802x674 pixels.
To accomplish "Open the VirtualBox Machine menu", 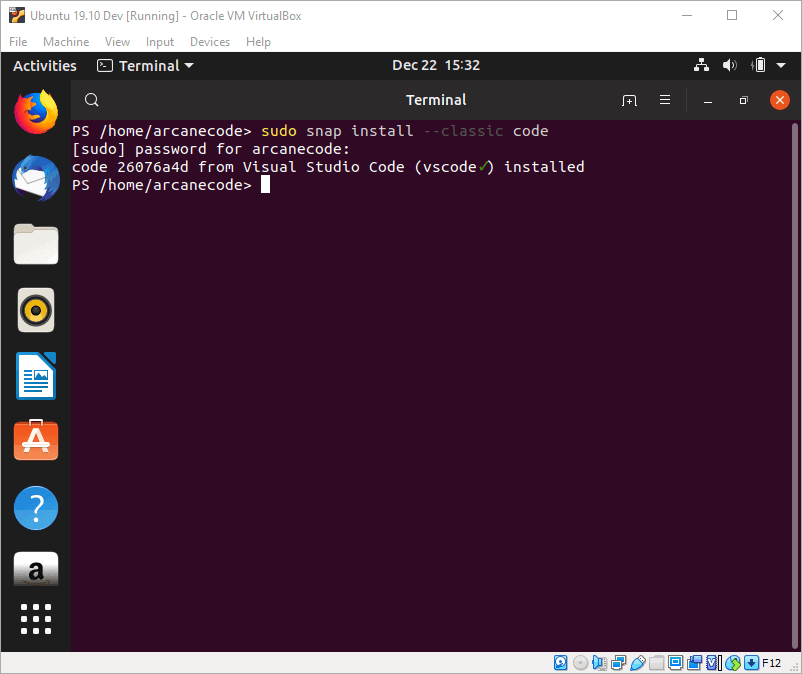I will 66,42.
